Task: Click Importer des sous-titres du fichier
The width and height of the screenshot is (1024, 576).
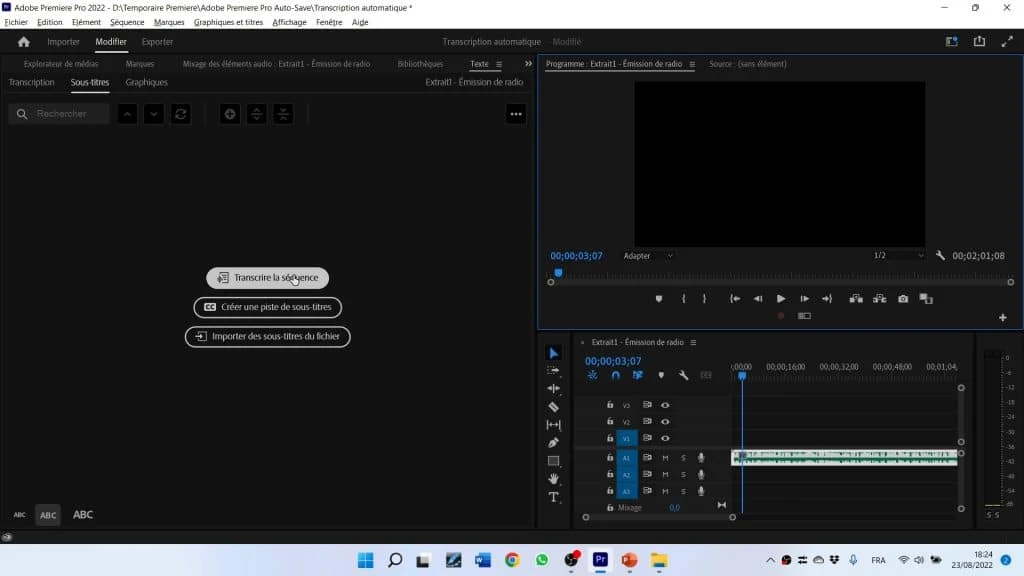Action: 268,337
